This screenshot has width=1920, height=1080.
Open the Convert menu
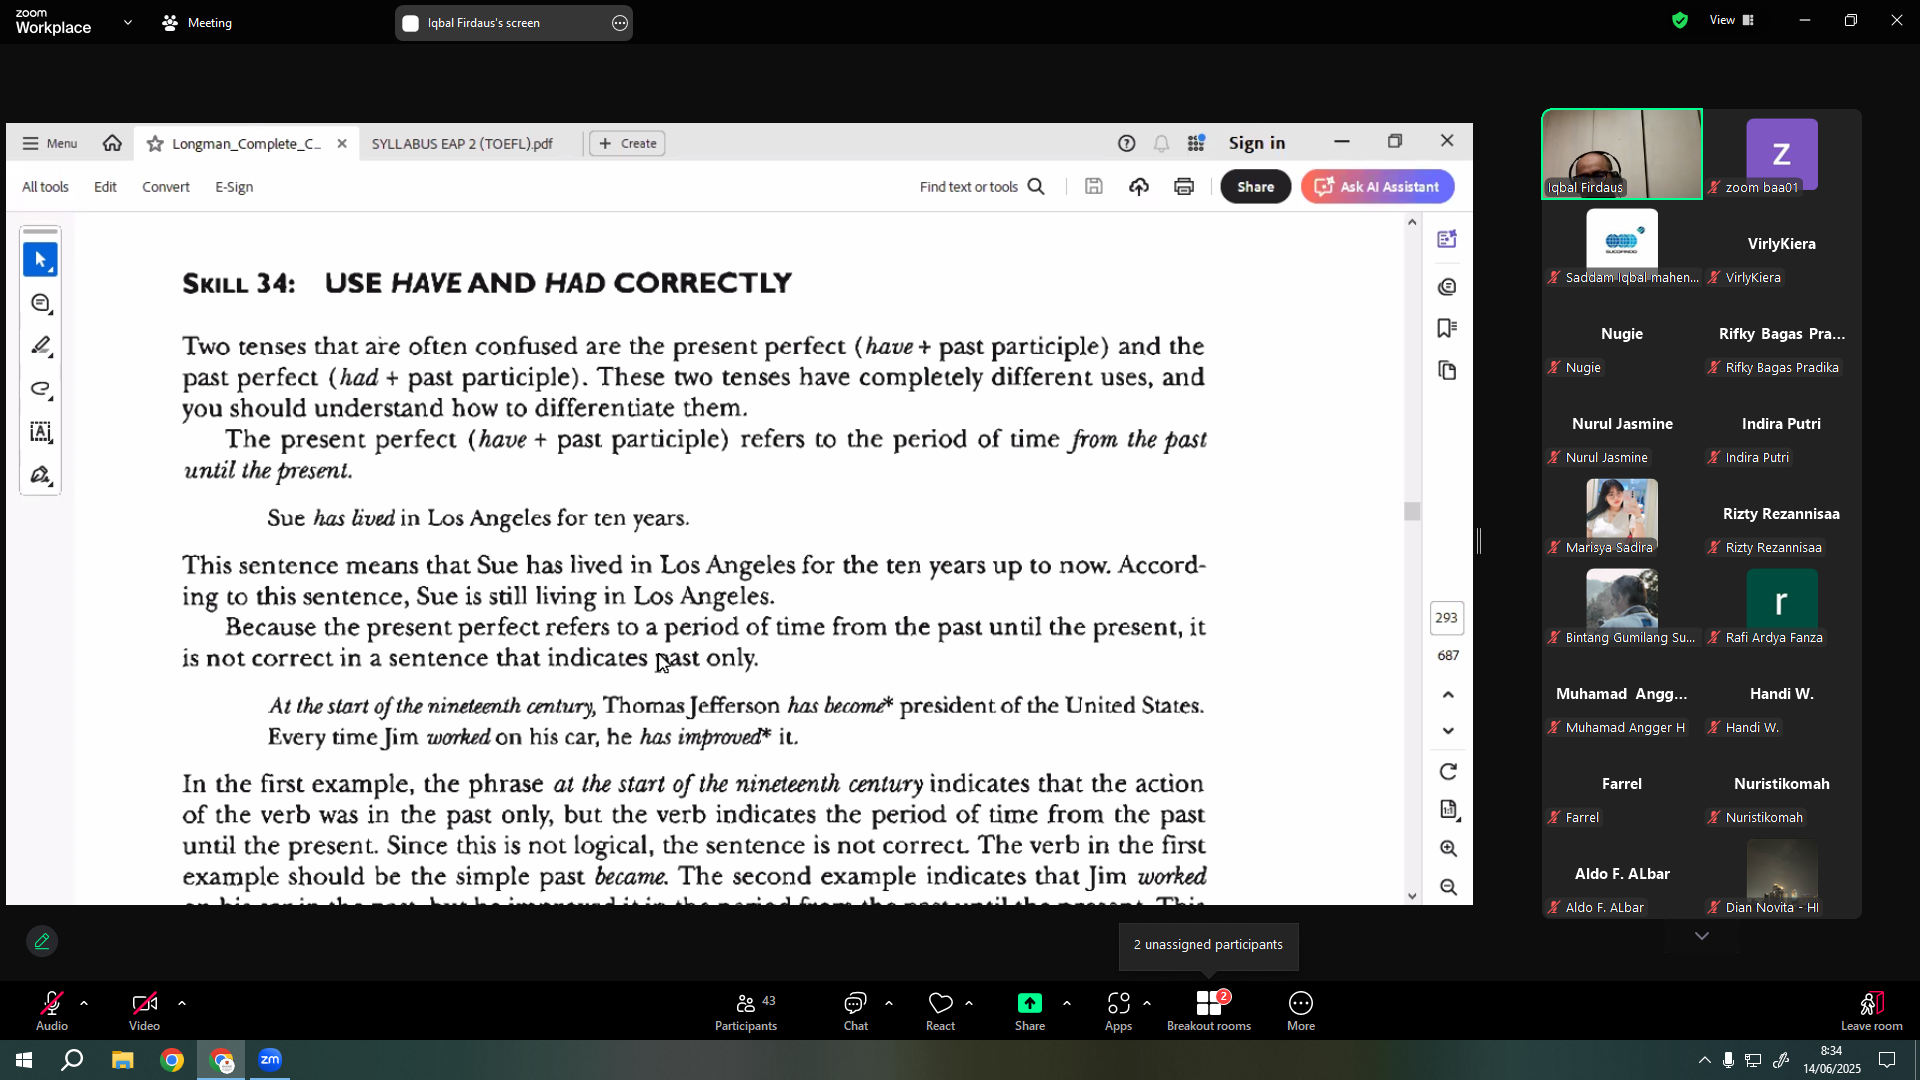point(166,187)
